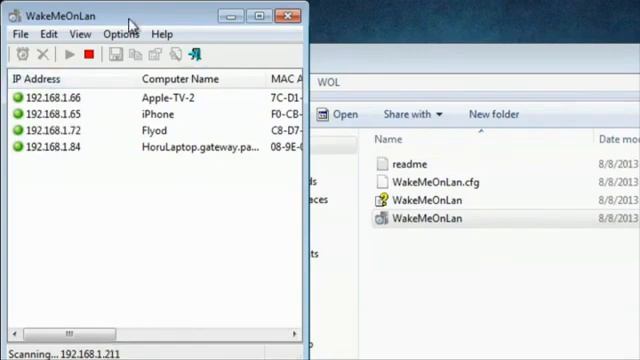Click Open in the Explorer toolbar
This screenshot has height=360, width=640.
pos(337,115)
